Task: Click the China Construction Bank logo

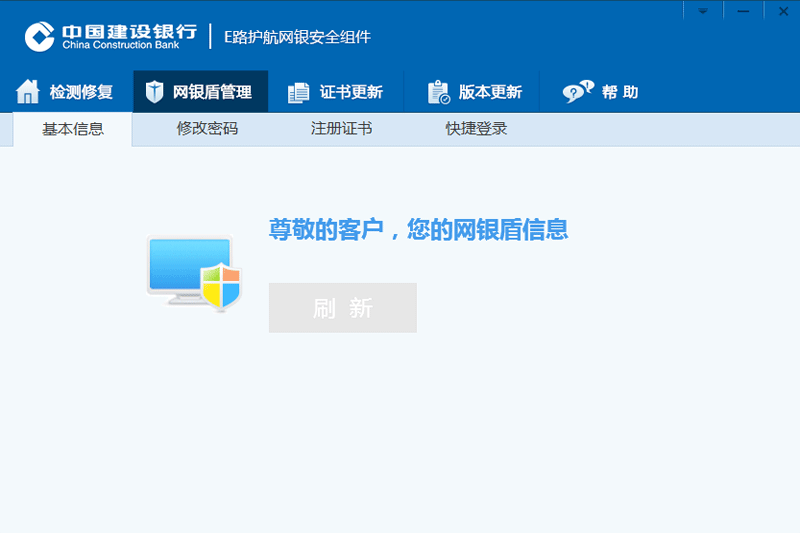Action: (x=111, y=36)
